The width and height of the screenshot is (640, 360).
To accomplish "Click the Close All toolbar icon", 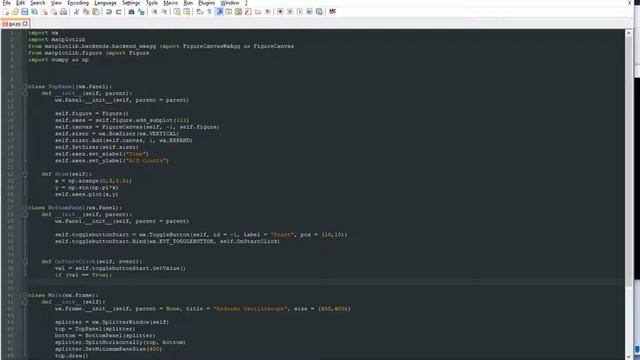I will [53, 12].
